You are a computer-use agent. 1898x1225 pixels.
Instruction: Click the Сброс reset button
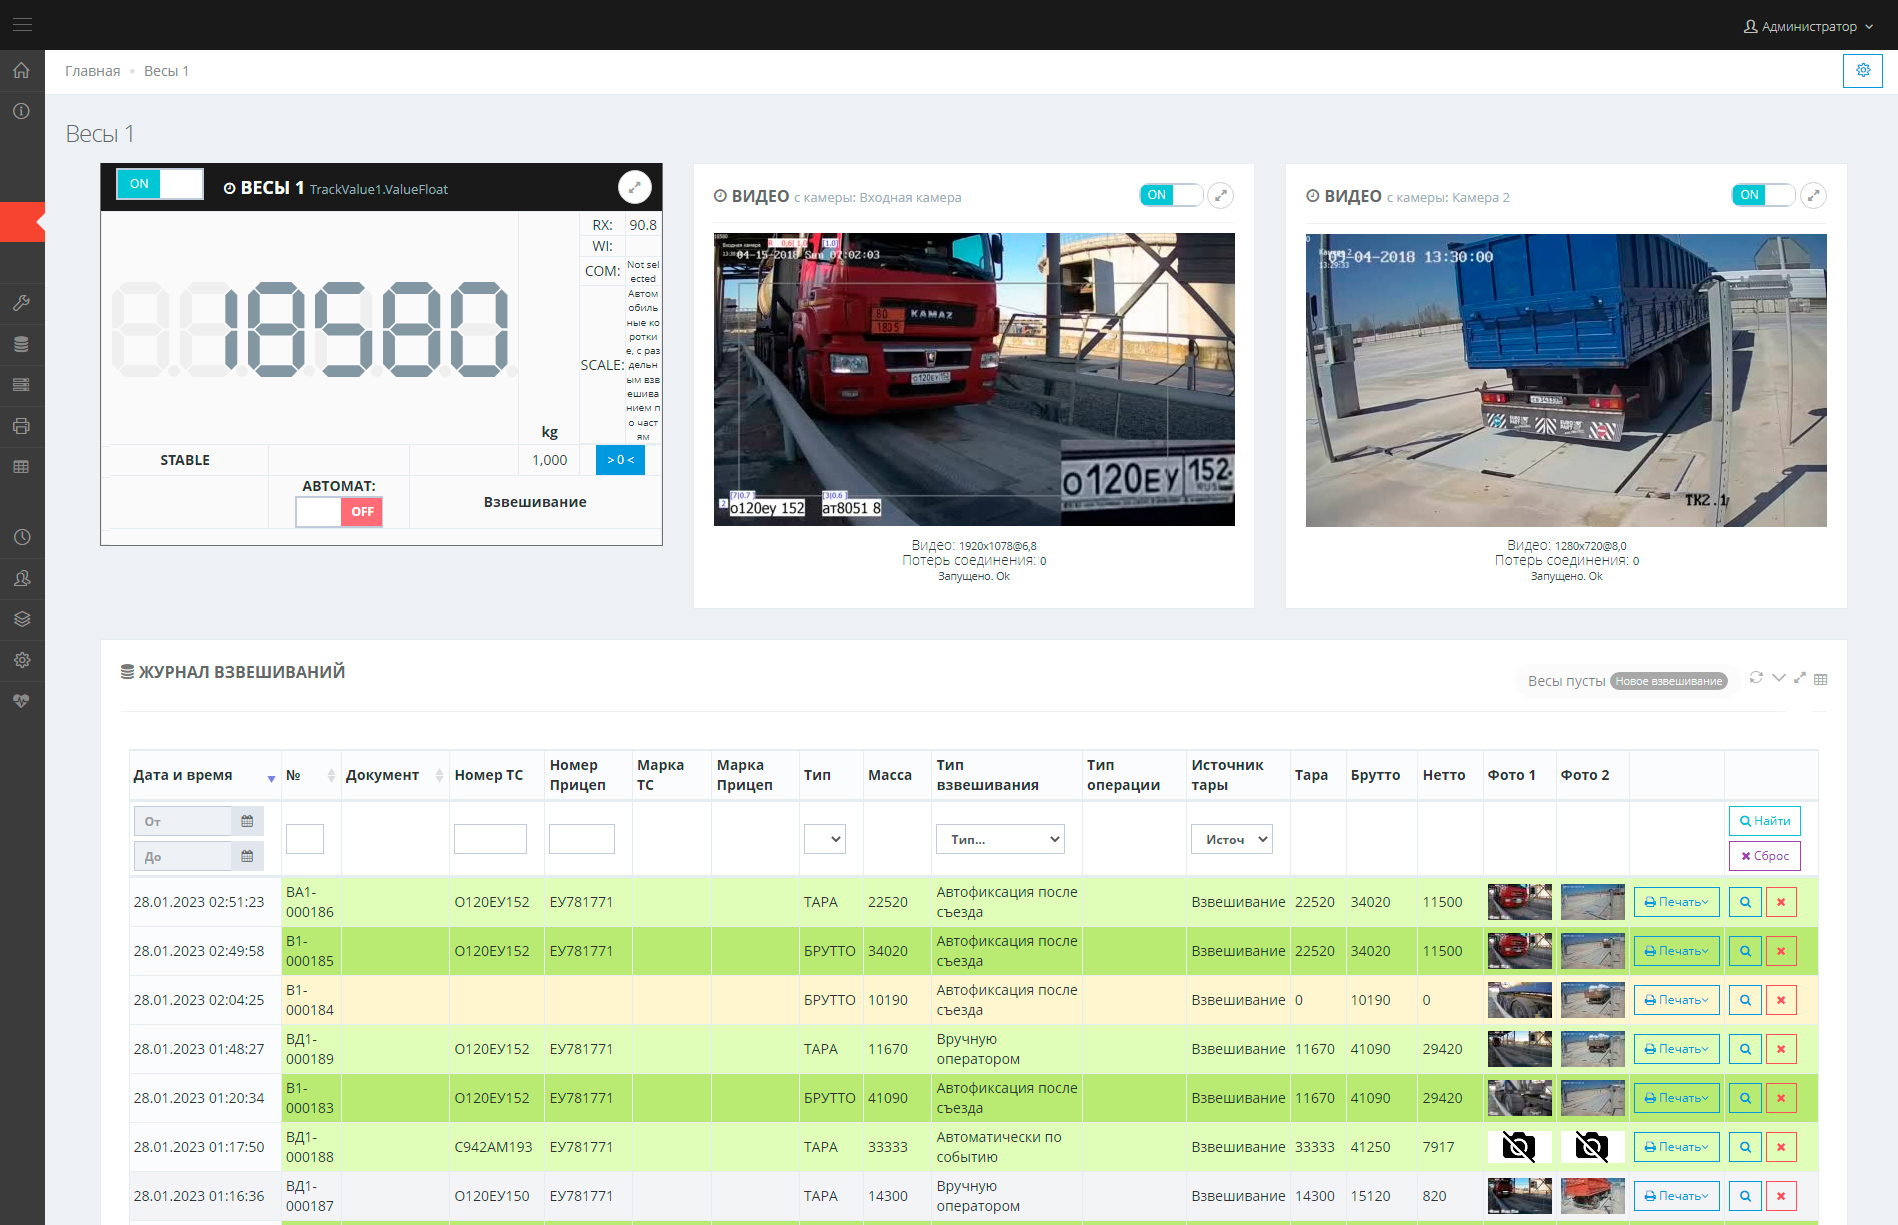tap(1765, 856)
